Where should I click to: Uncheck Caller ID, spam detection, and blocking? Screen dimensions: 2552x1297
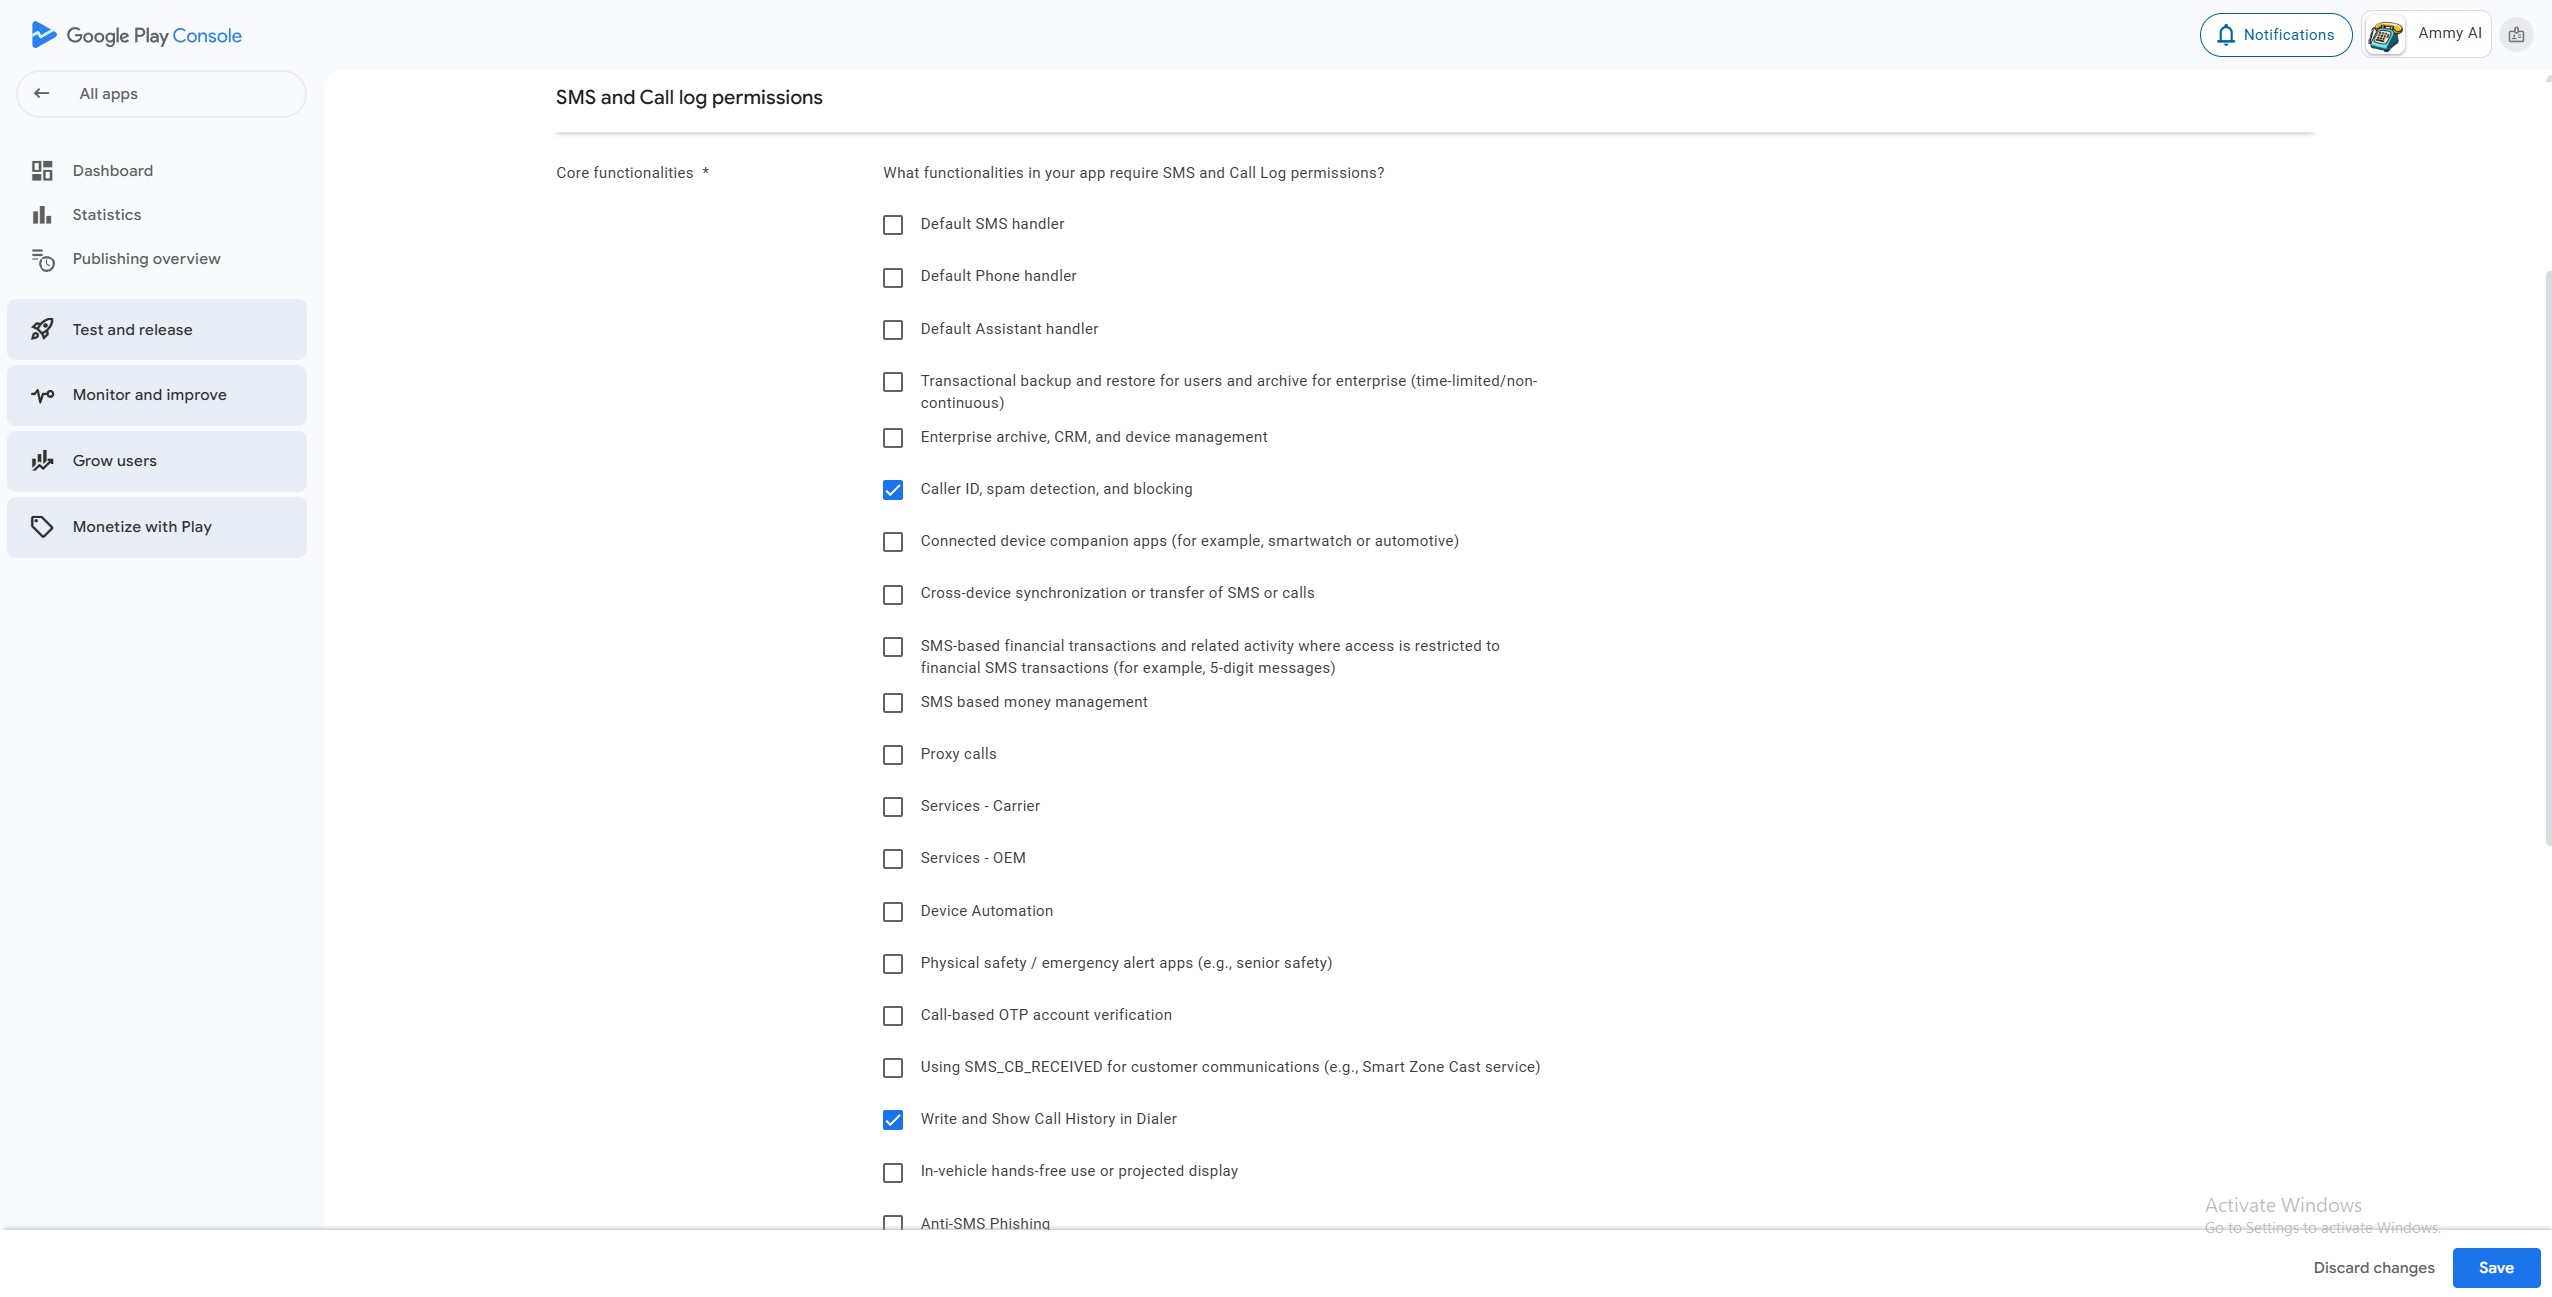pyautogui.click(x=893, y=490)
